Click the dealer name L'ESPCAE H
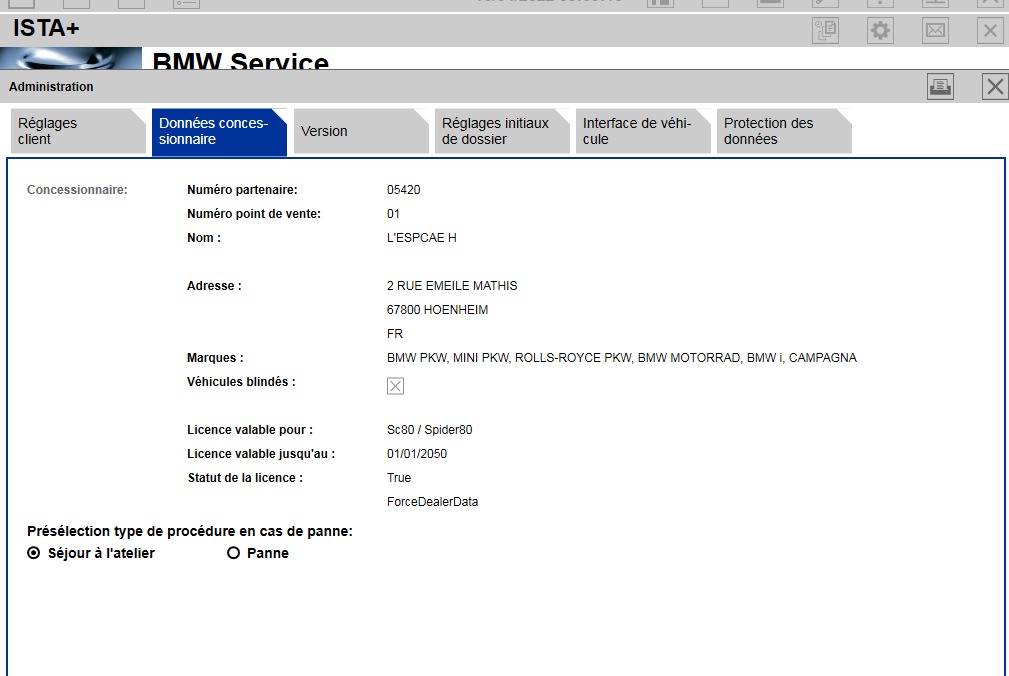Viewport: 1009px width, 676px height. [421, 238]
